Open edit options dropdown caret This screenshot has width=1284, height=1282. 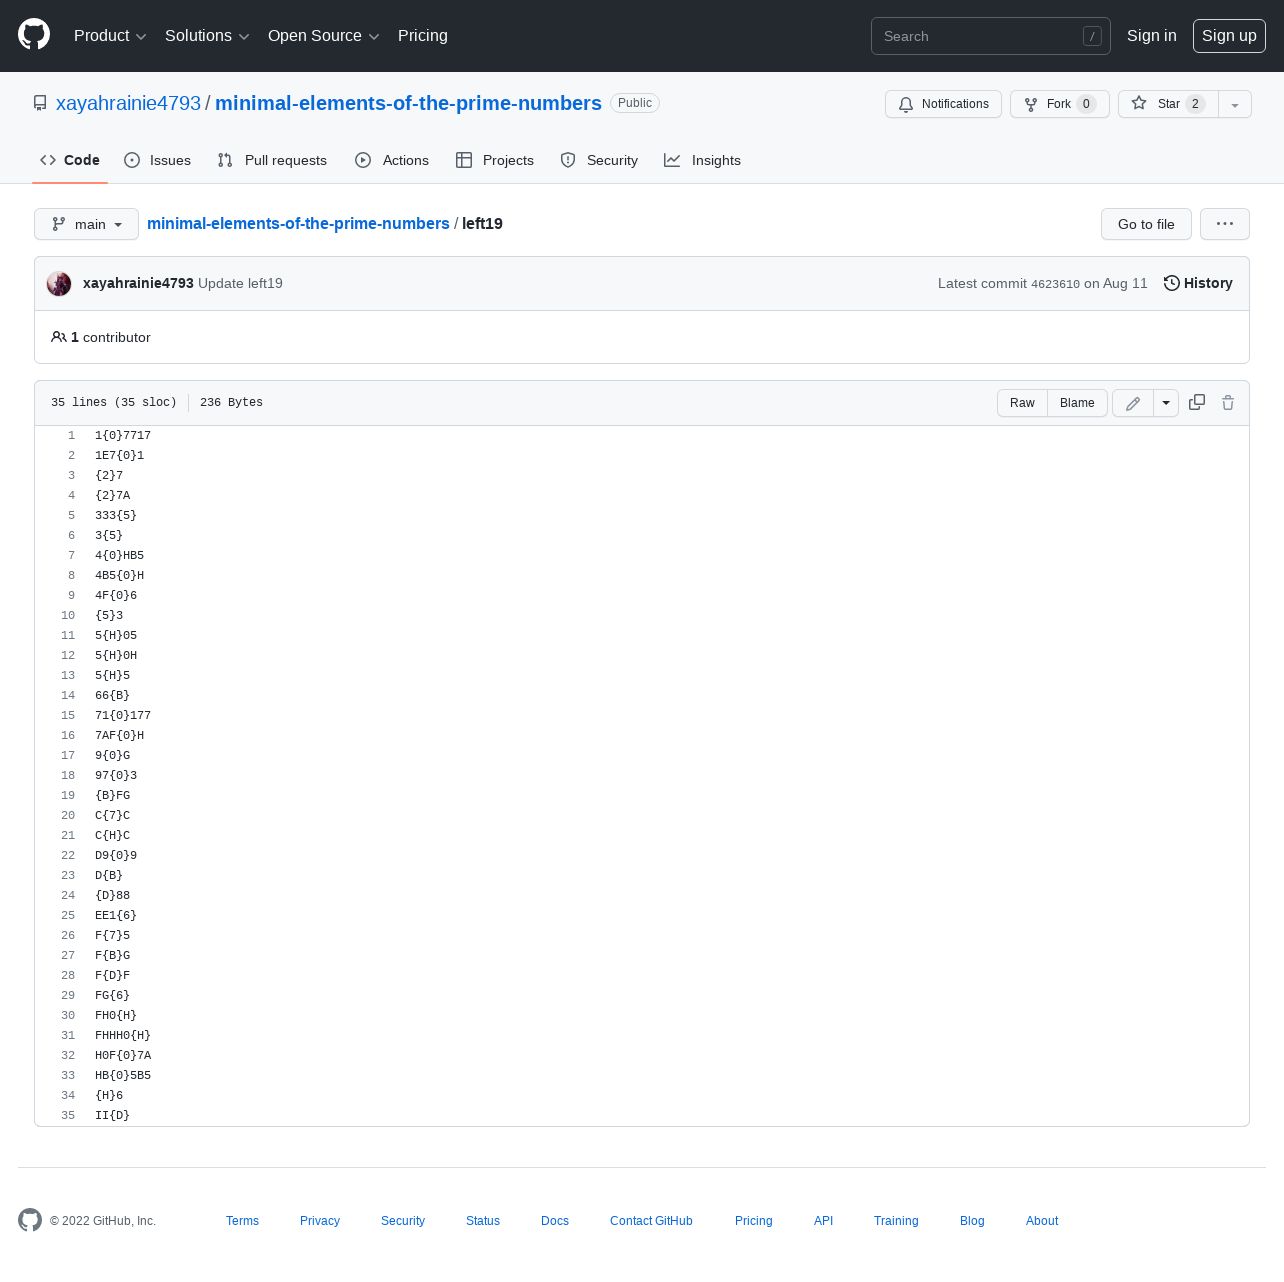click(x=1166, y=403)
